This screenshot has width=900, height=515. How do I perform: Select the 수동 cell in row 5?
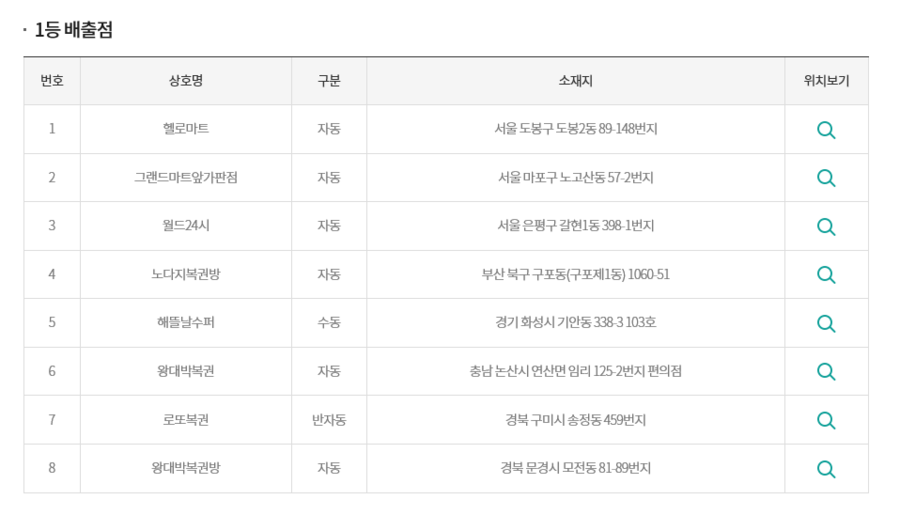tap(329, 323)
